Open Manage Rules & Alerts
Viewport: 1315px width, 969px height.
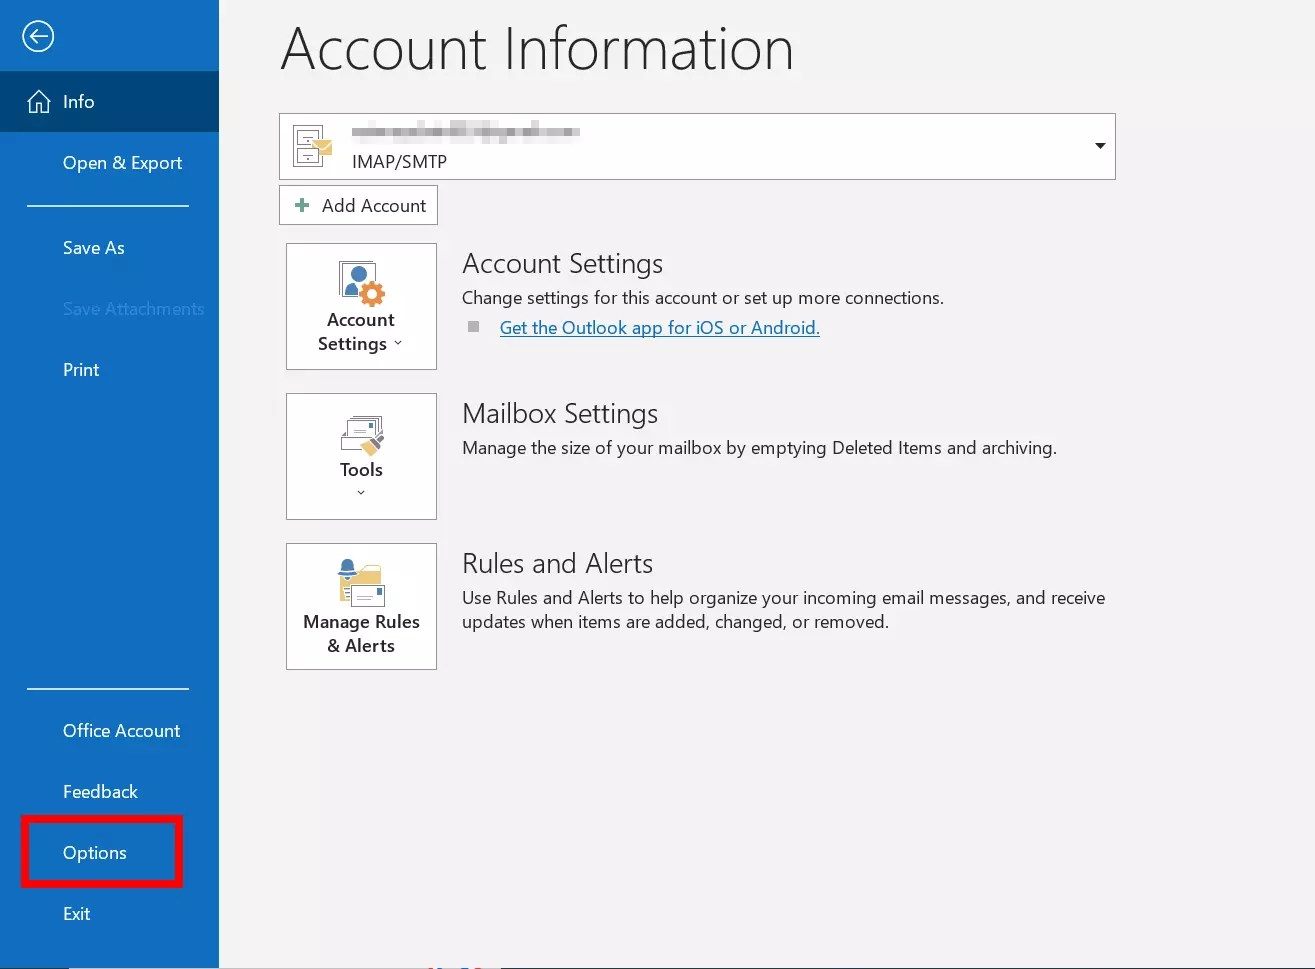[360, 606]
